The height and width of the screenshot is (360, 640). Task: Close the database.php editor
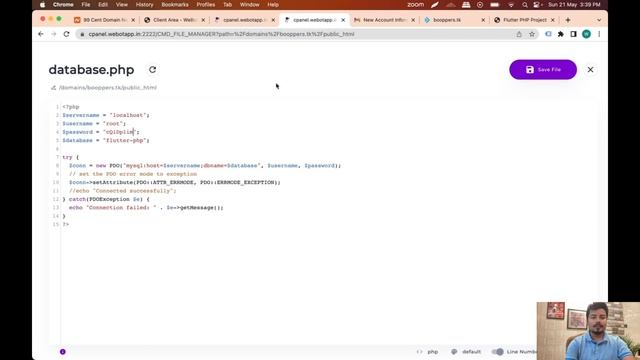point(590,70)
